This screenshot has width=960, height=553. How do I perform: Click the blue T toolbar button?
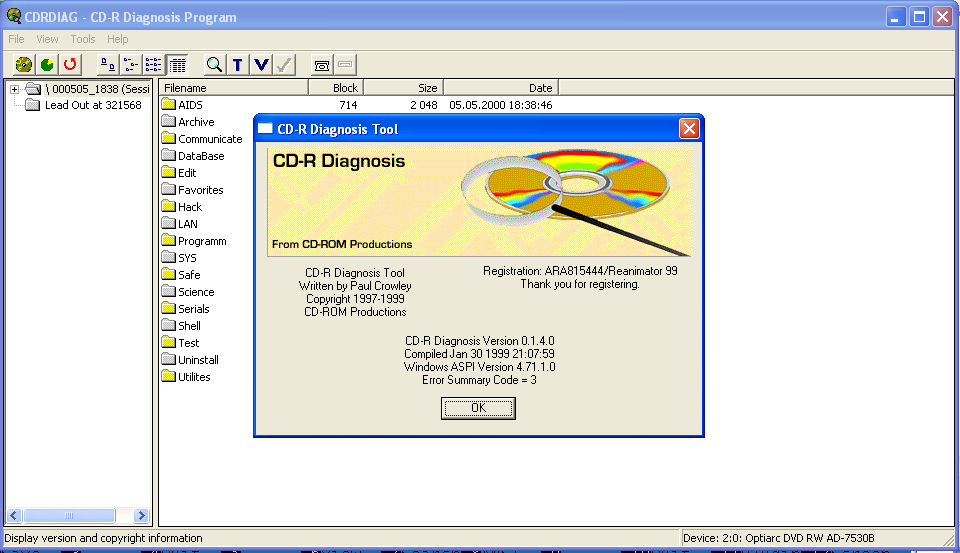[238, 65]
